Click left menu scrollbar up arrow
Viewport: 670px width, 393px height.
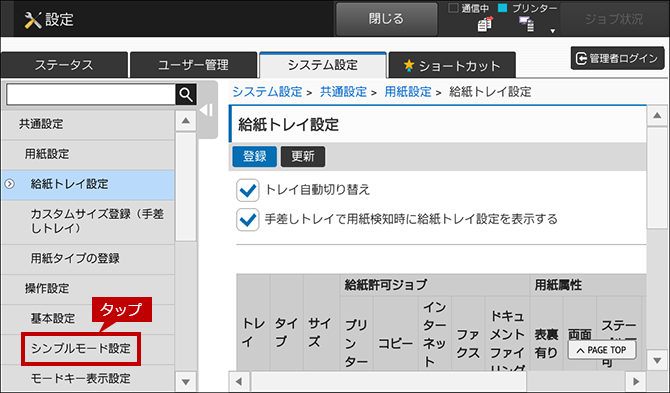point(186,121)
